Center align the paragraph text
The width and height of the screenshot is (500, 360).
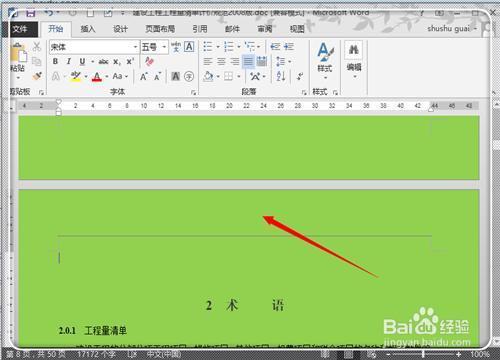click(221, 61)
